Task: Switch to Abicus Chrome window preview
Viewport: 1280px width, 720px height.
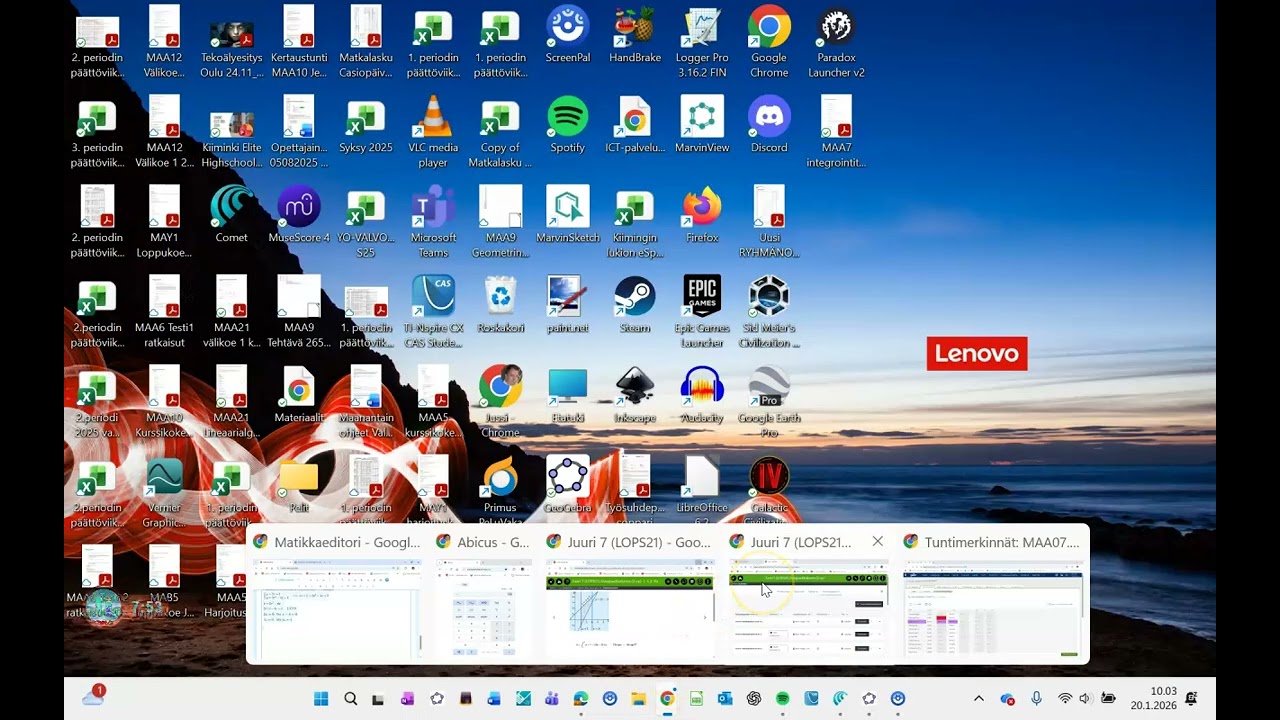Action: click(482, 595)
